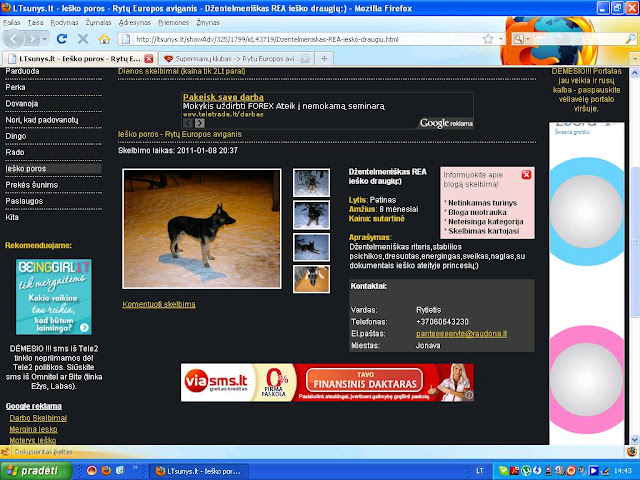640x480 pixels.
Task: Open the Priemonės menu
Action: coord(173,22)
